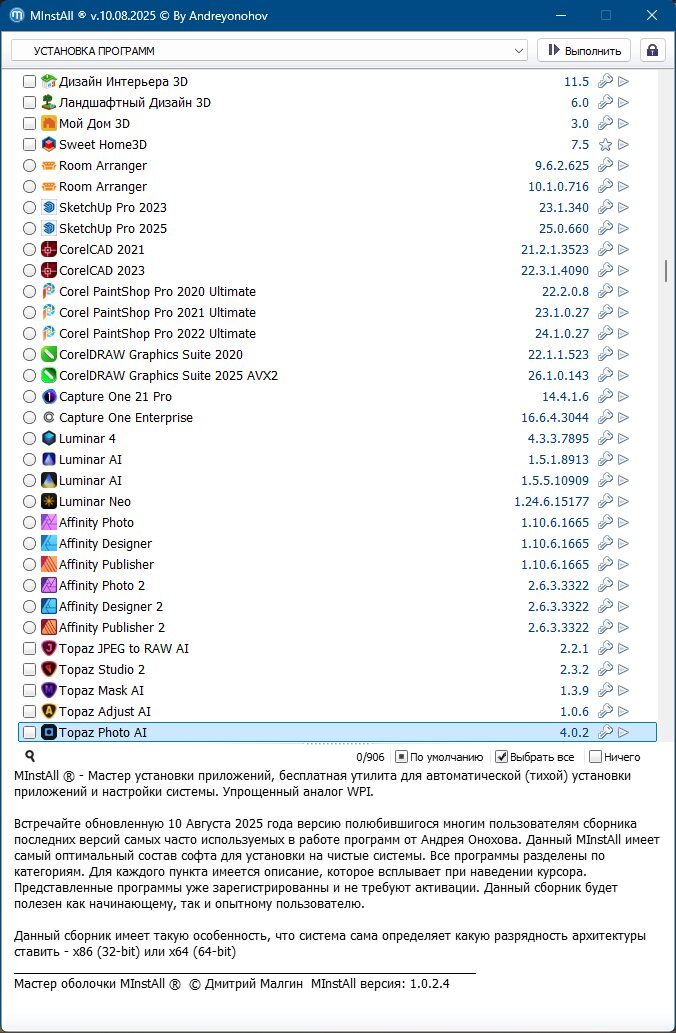Click key icon for CorelCAD 2021
This screenshot has width=676, height=1033.
pos(605,250)
